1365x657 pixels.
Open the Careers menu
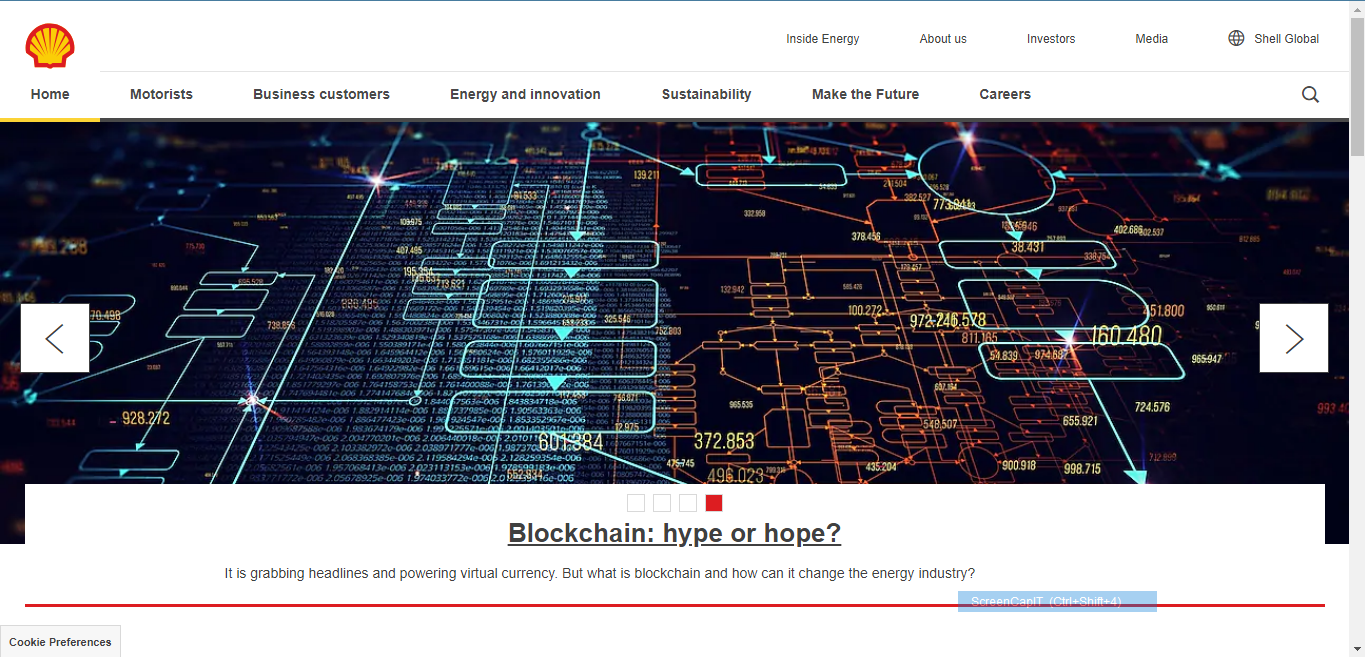[1005, 95]
